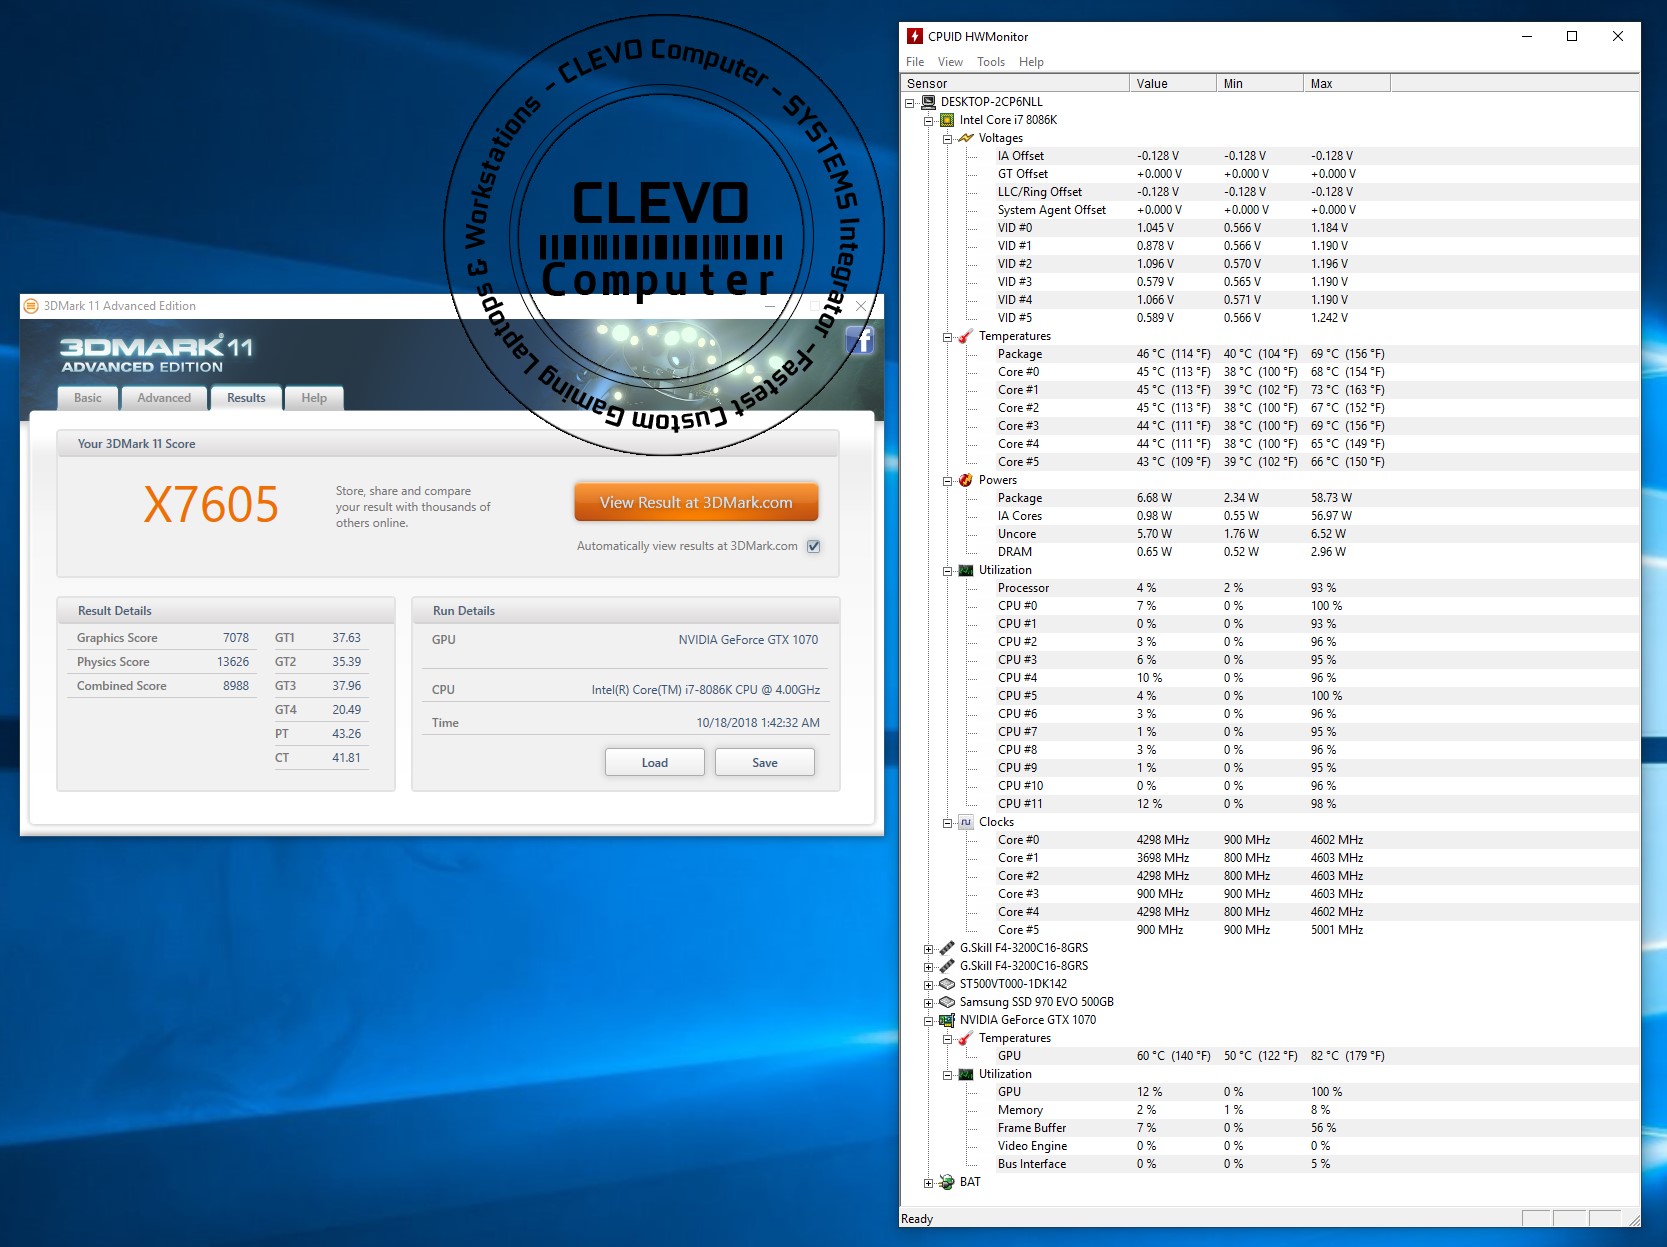Click the Physics Score value 13626
This screenshot has width=1667, height=1247.
pos(233,662)
